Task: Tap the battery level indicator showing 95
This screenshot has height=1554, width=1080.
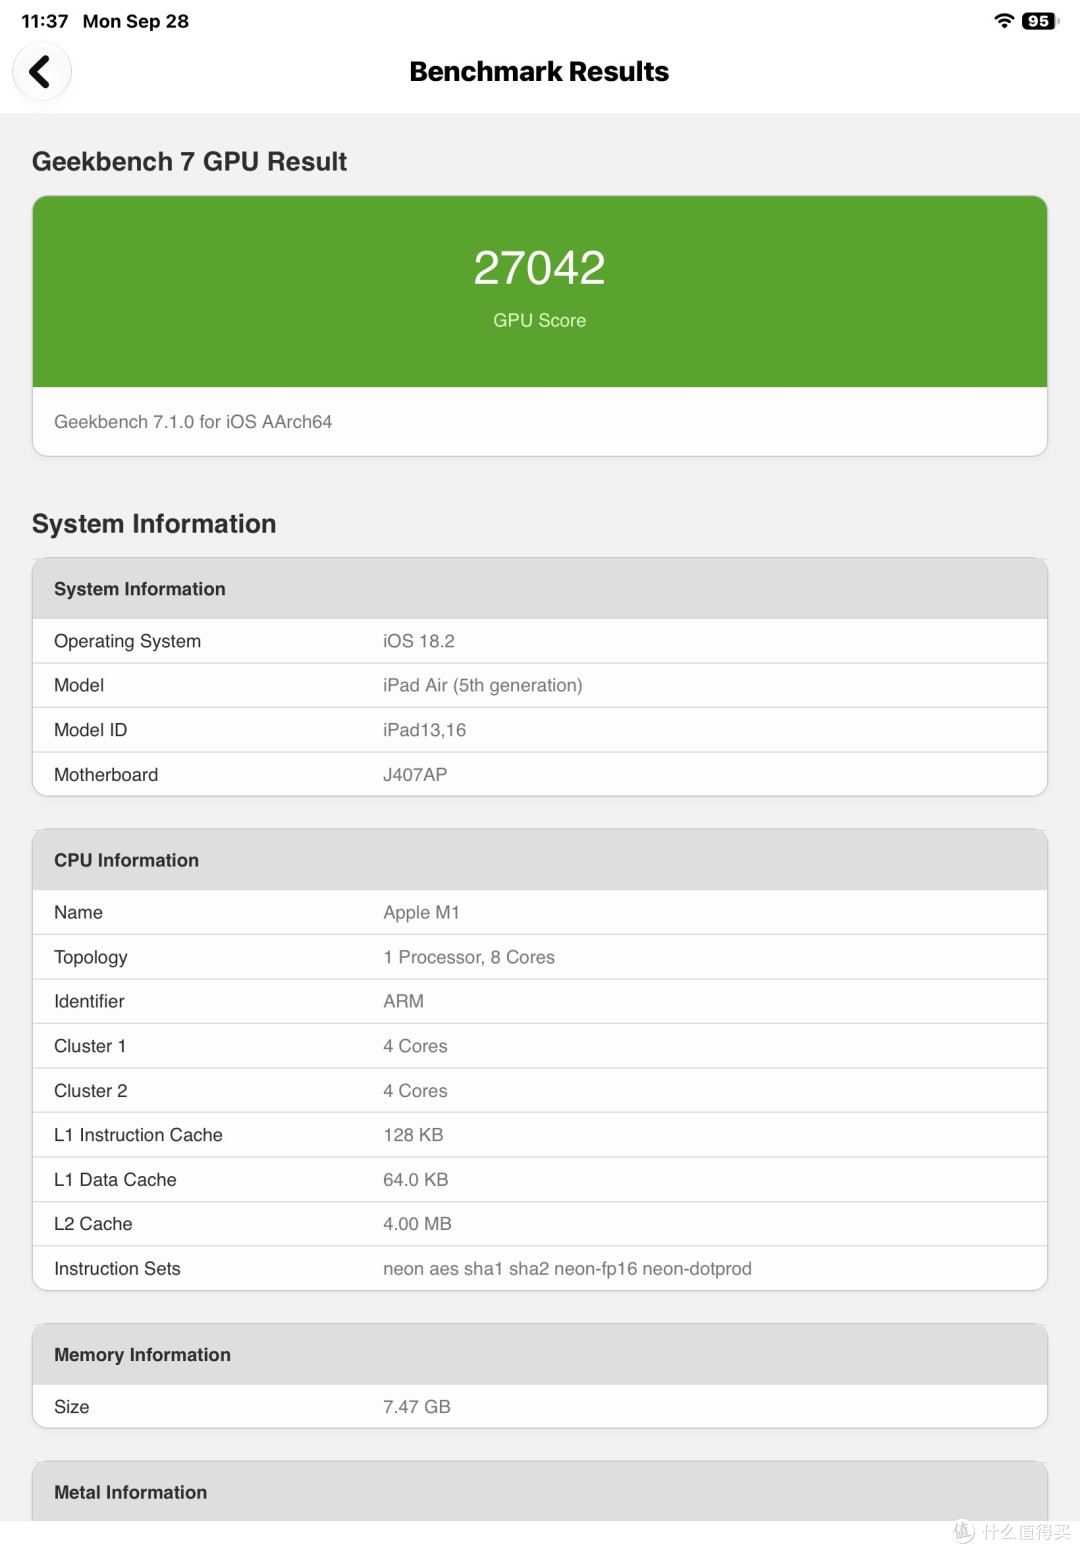Action: (x=1039, y=21)
